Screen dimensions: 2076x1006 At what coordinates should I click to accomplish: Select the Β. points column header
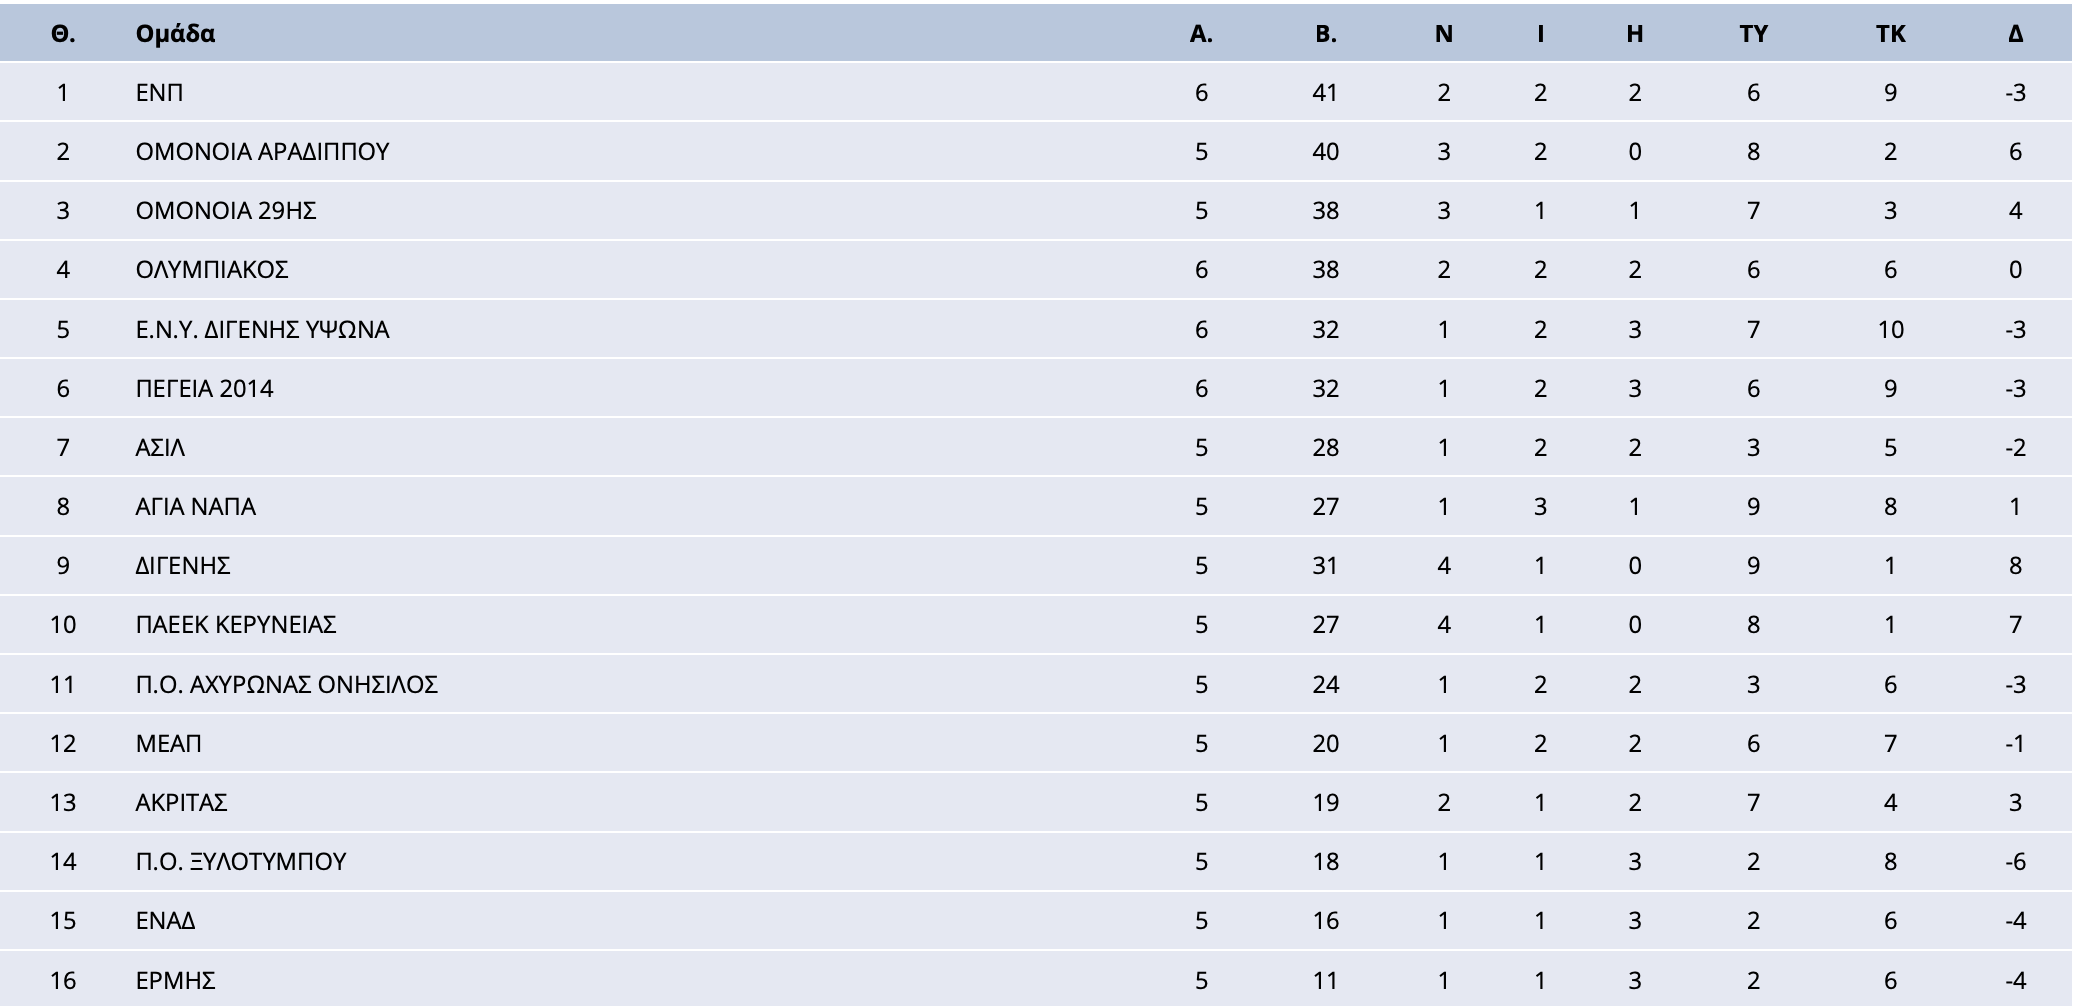[1326, 33]
